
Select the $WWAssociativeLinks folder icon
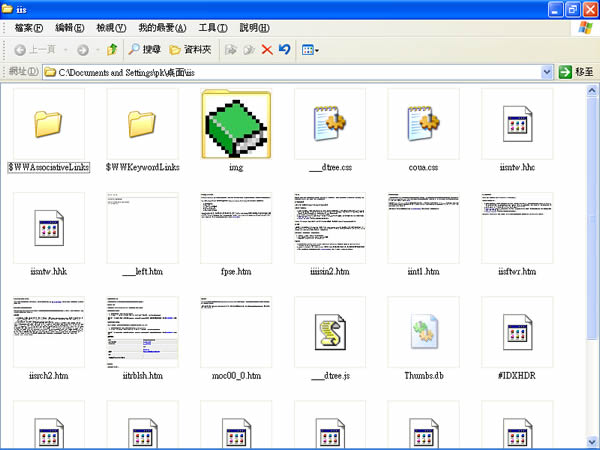click(x=49, y=124)
